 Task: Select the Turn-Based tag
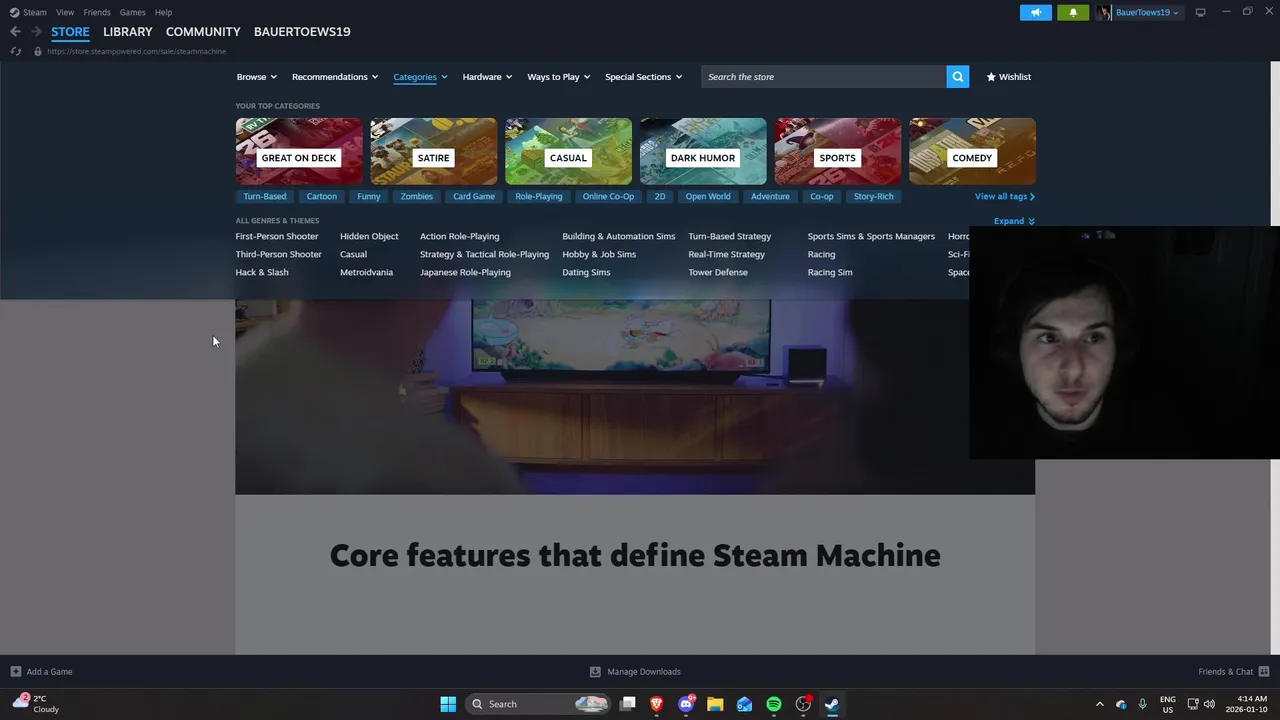[x=265, y=197]
